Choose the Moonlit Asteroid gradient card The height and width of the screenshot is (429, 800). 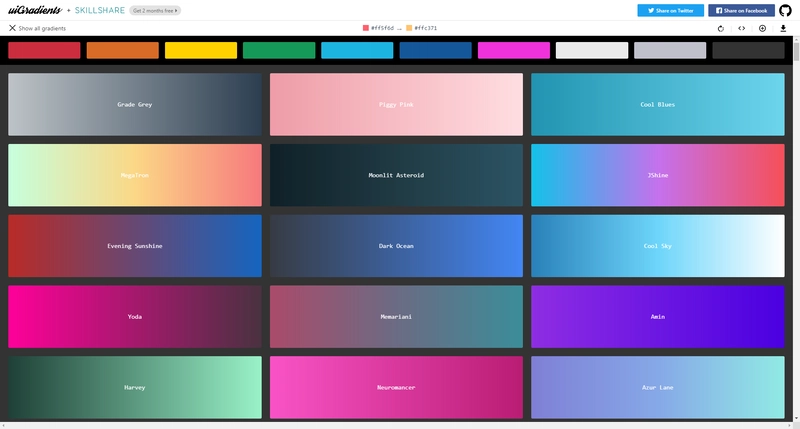tap(396, 175)
